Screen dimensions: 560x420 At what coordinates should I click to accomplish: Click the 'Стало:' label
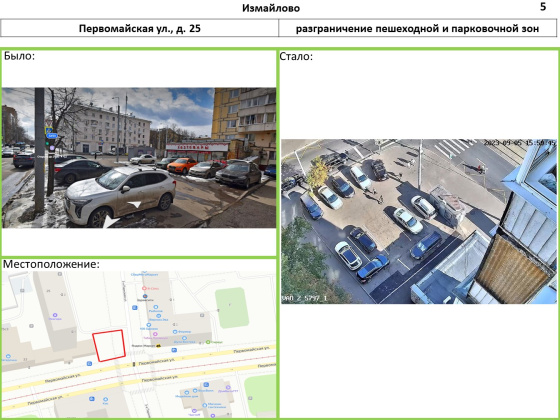[x=296, y=56]
